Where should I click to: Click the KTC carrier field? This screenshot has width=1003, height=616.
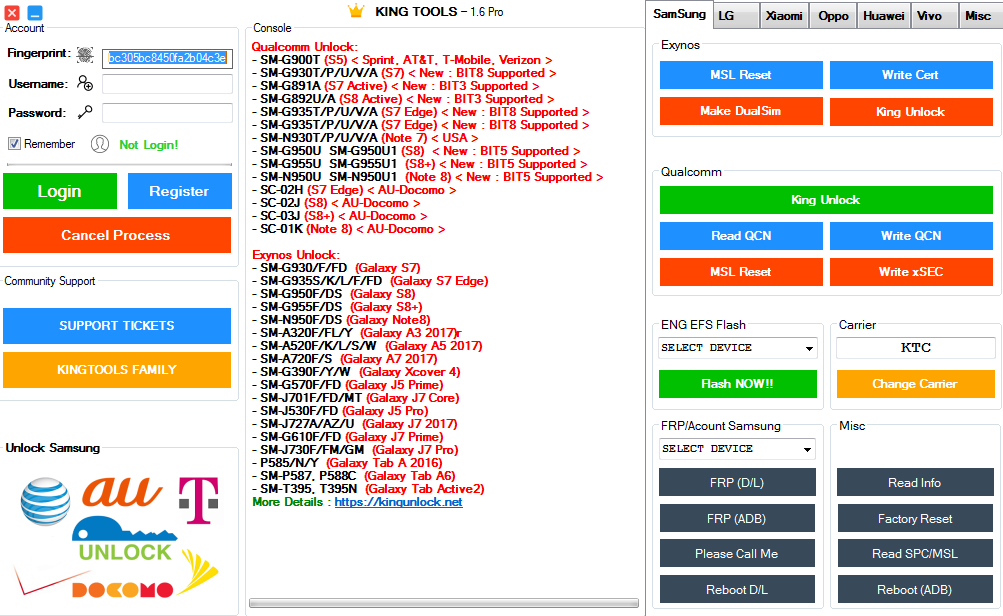pyautogui.click(x=915, y=348)
